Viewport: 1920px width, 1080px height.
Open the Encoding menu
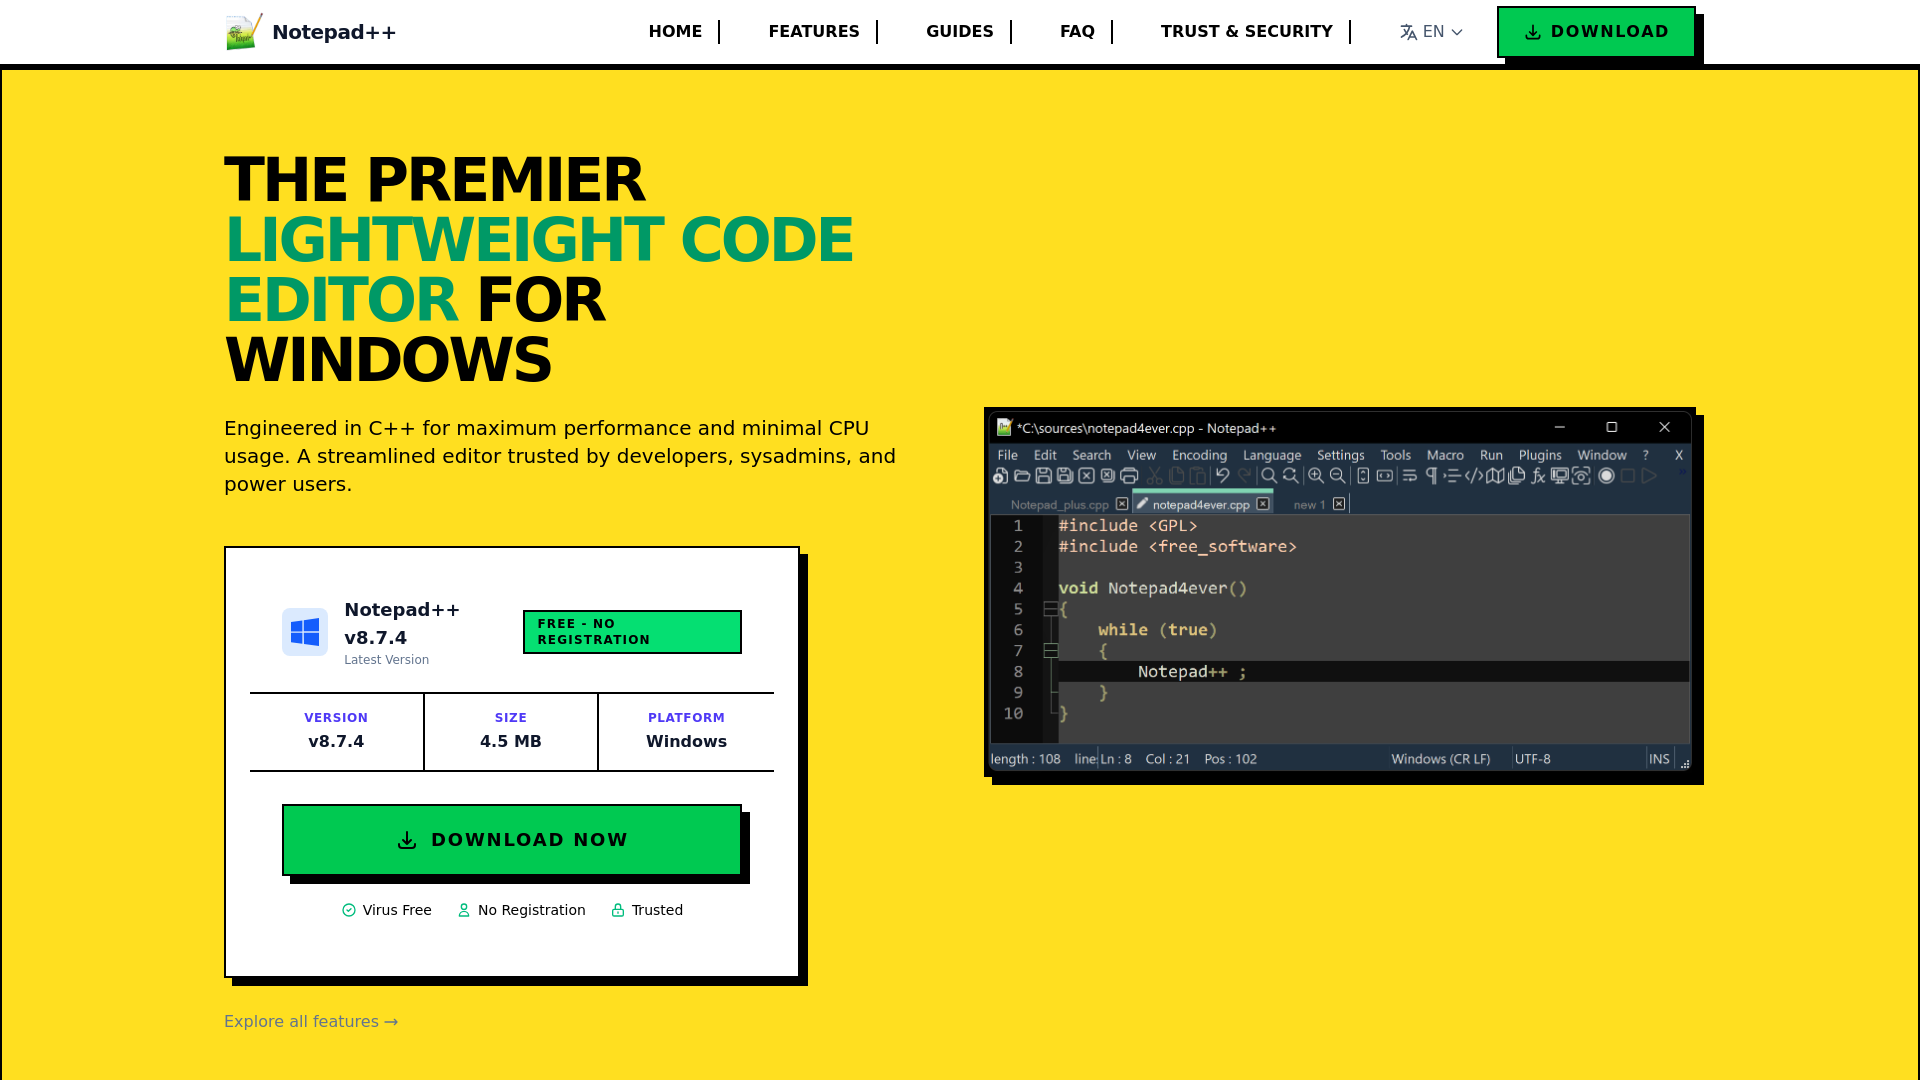[1199, 455]
